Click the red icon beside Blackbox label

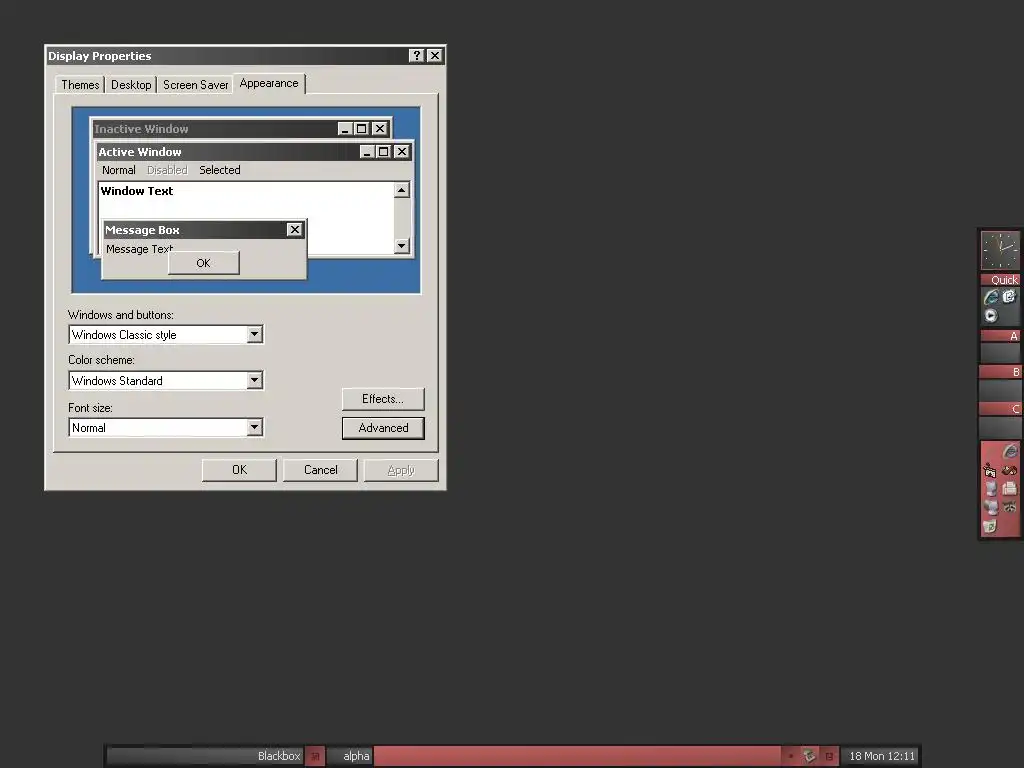(315, 756)
